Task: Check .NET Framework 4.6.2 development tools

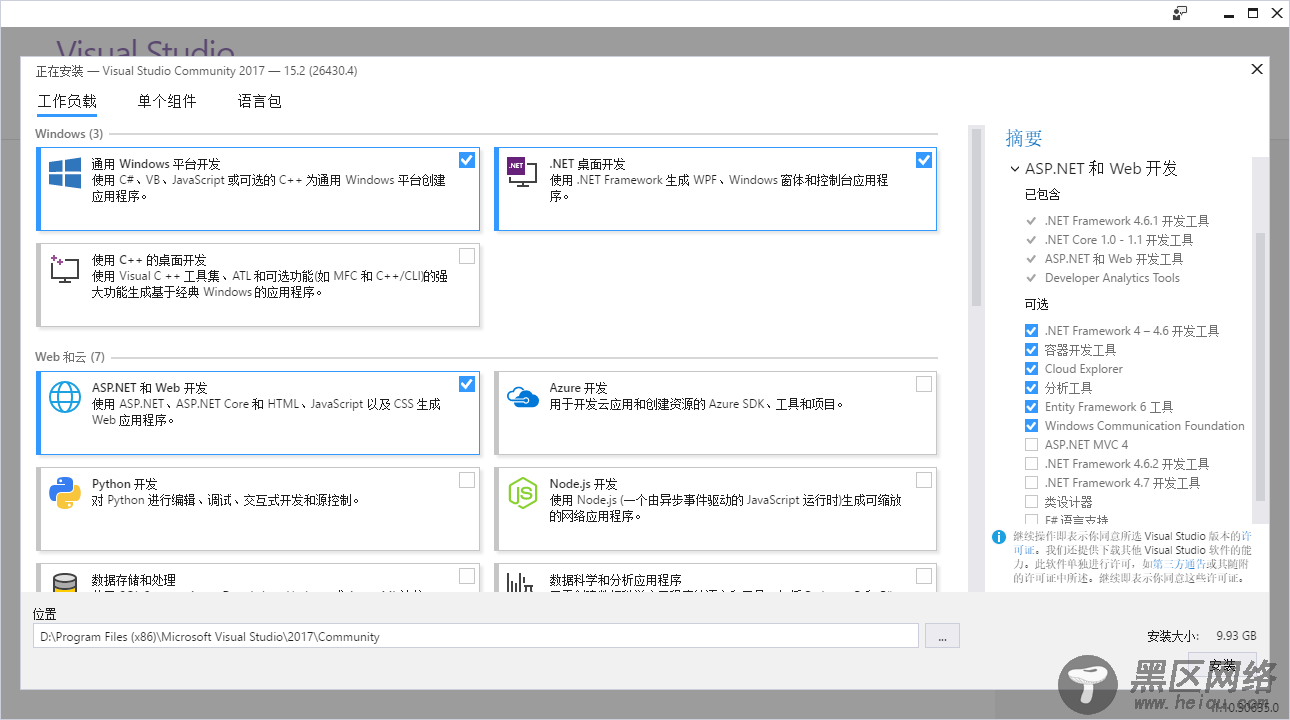Action: [1031, 464]
